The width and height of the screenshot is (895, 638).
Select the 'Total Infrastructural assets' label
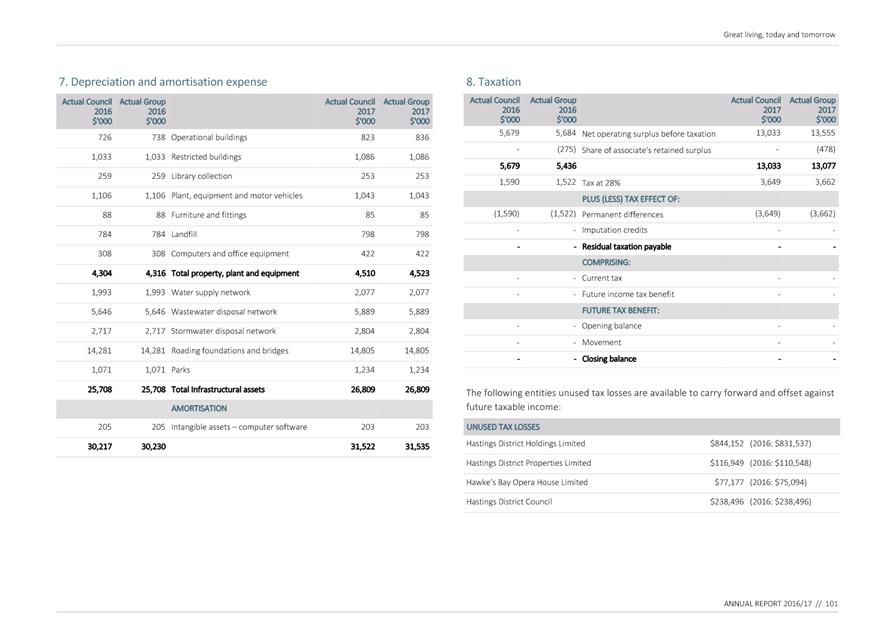pos(218,390)
